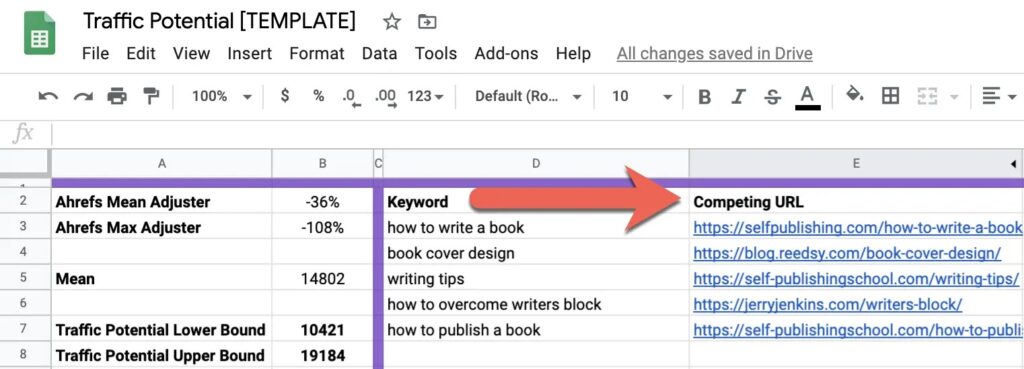1024x369 pixels.
Task: Print the spreadsheet
Action: (x=117, y=97)
